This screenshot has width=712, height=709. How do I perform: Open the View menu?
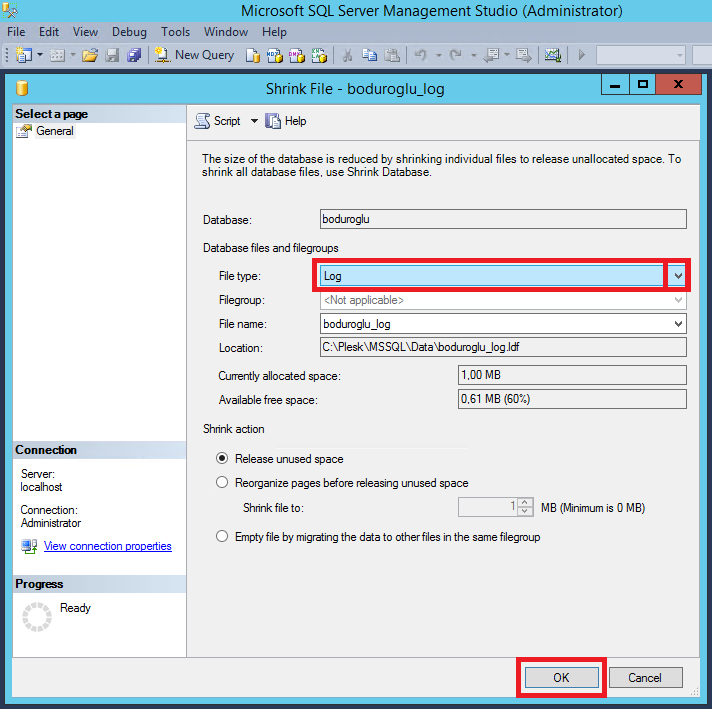85,32
